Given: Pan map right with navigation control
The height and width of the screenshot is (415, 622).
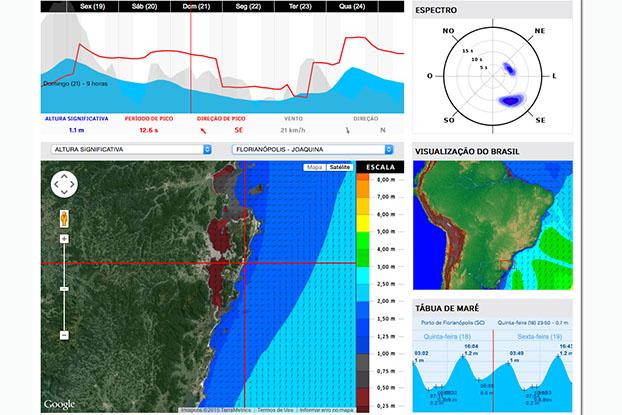Looking at the screenshot, I should [73, 184].
